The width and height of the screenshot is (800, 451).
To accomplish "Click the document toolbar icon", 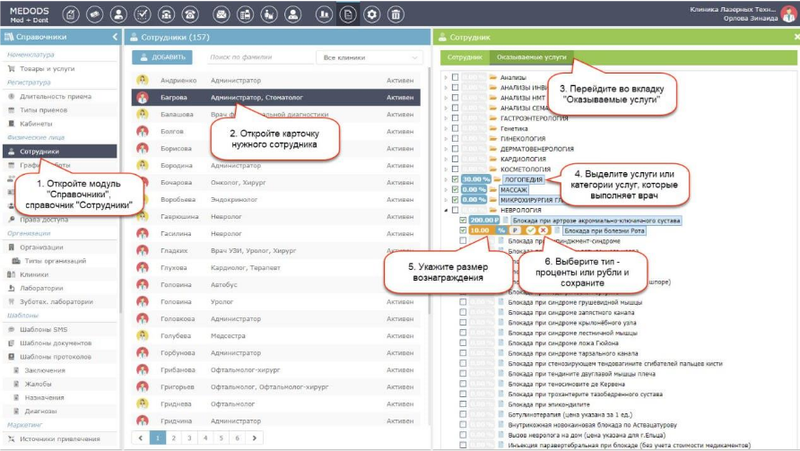I will tap(347, 15).
